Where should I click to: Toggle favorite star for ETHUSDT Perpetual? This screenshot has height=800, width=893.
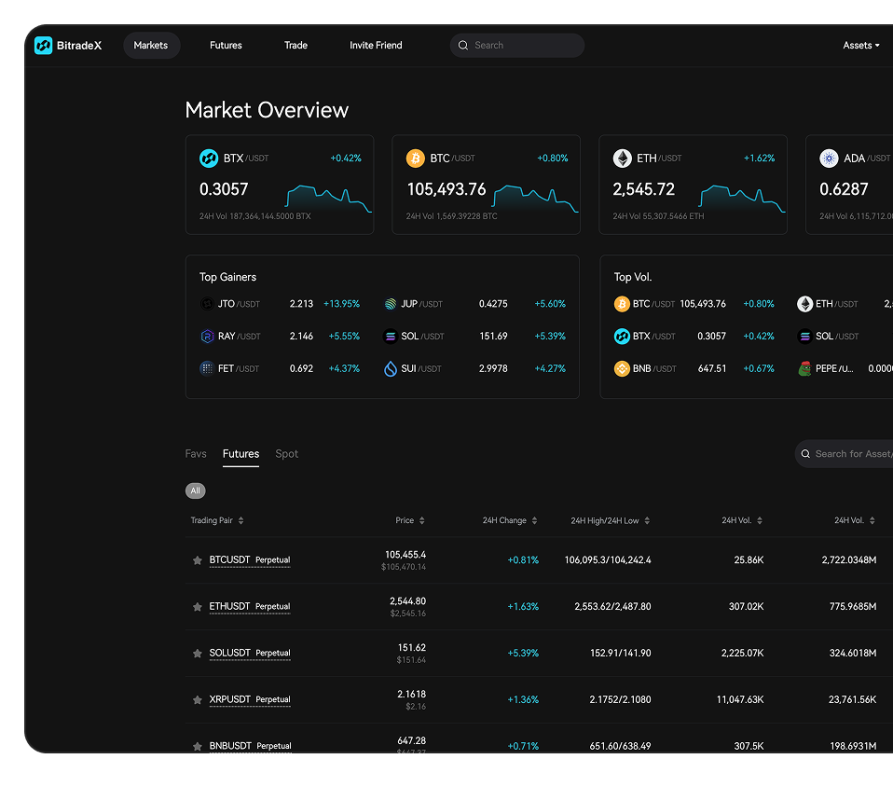[197, 607]
